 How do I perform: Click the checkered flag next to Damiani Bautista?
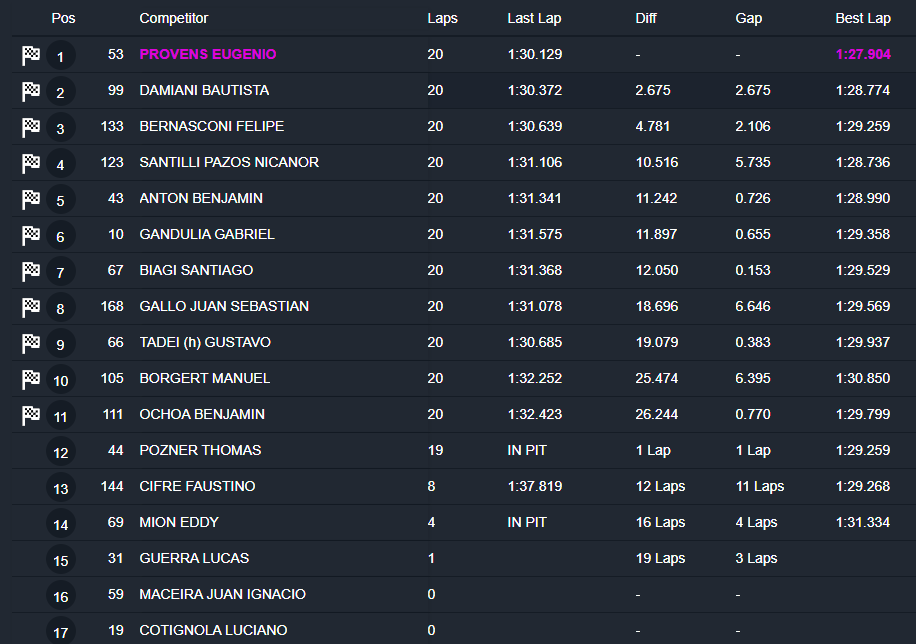pos(31,91)
